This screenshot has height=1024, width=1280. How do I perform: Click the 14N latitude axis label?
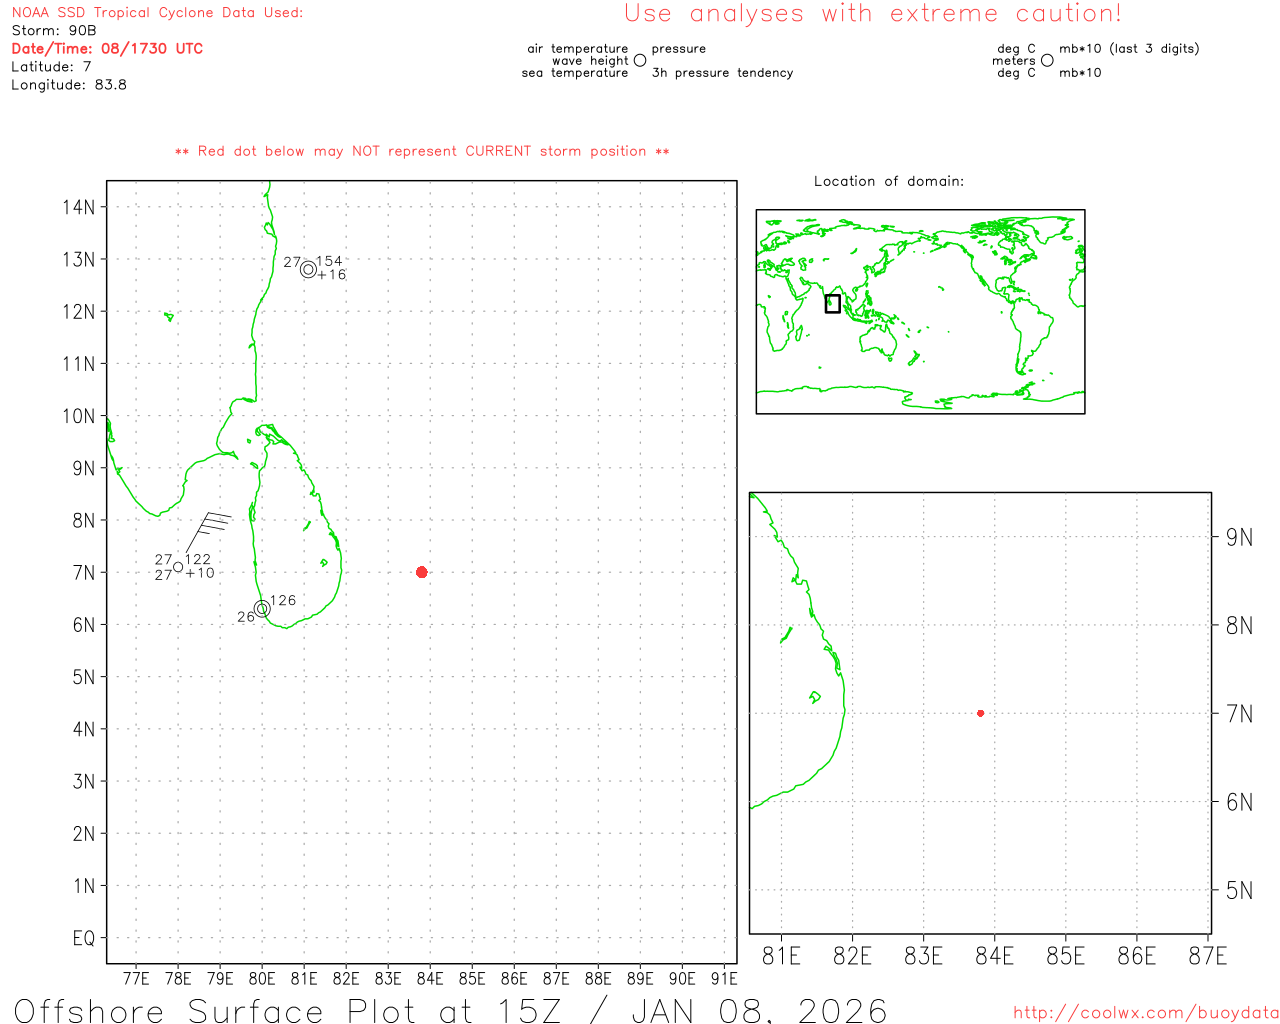(x=78, y=207)
